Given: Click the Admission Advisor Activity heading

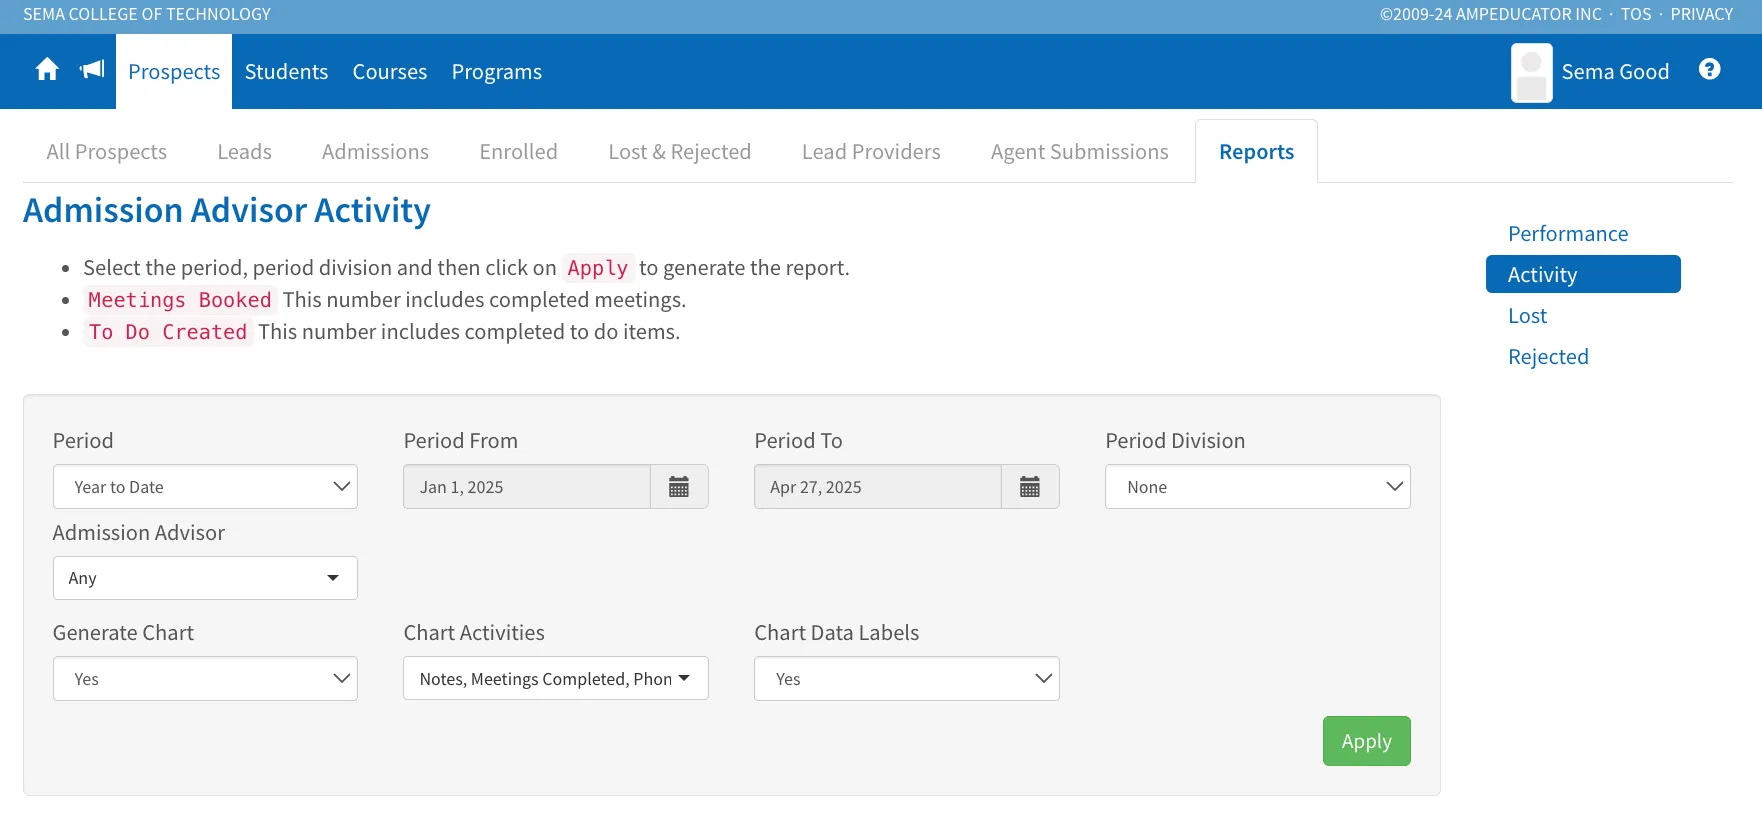Looking at the screenshot, I should (x=227, y=211).
